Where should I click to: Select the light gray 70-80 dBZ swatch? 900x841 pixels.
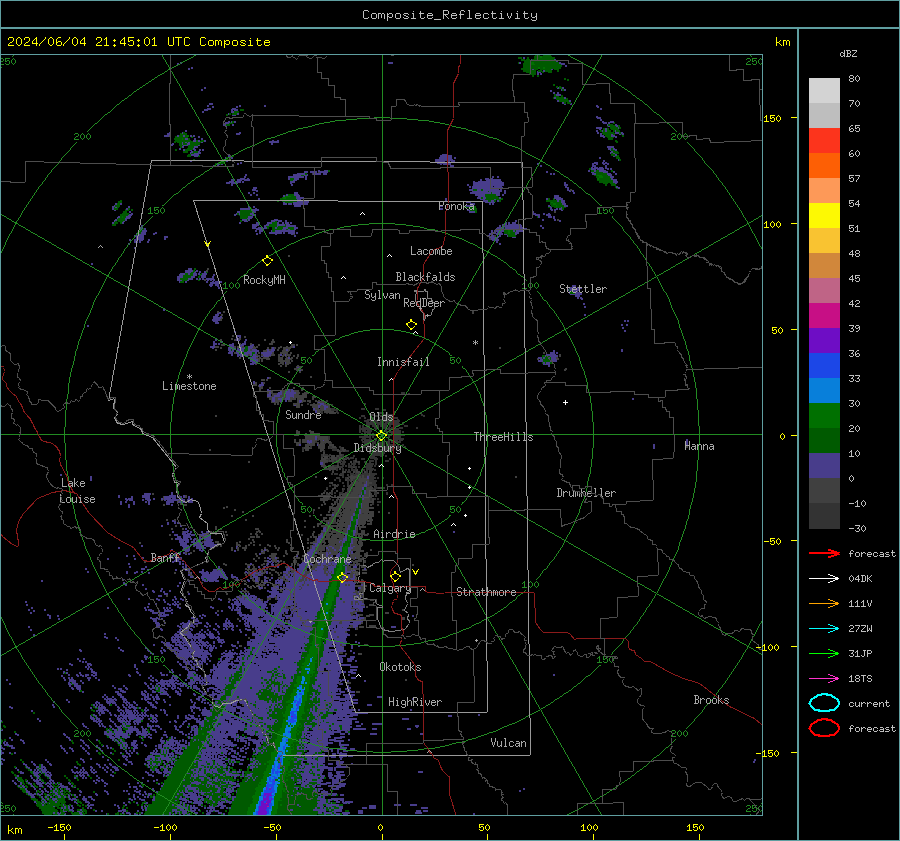pos(824,91)
